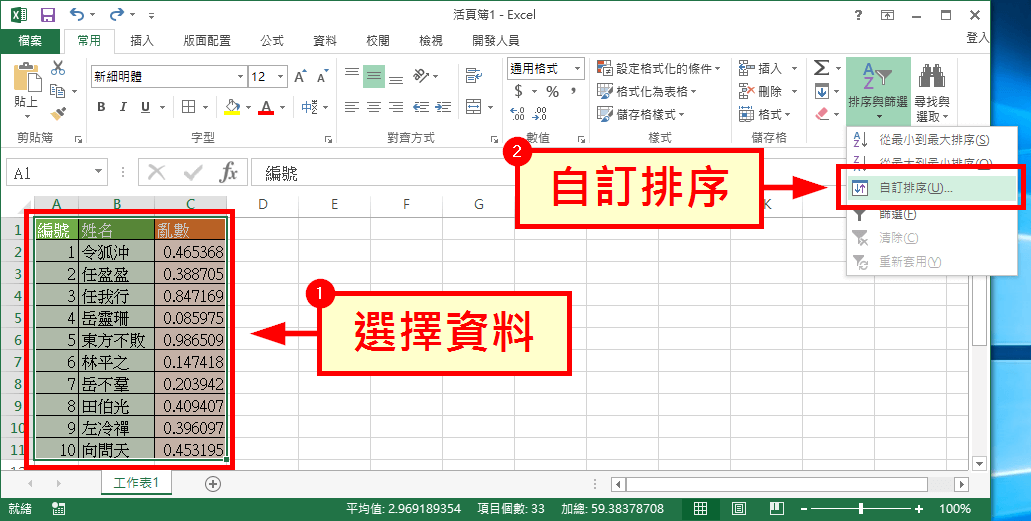Open the 刪除 cells dropdown
This screenshot has height=521, width=1031.
[794, 91]
